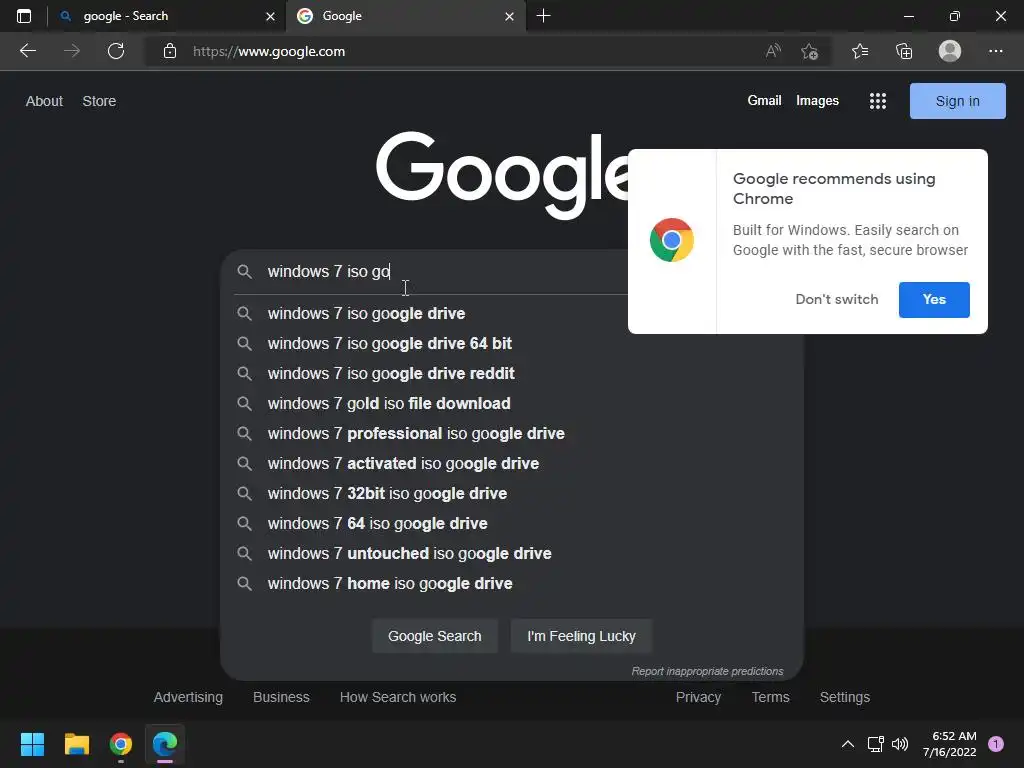The width and height of the screenshot is (1024, 768).
Task: Click the Sign in button
Action: coord(957,101)
